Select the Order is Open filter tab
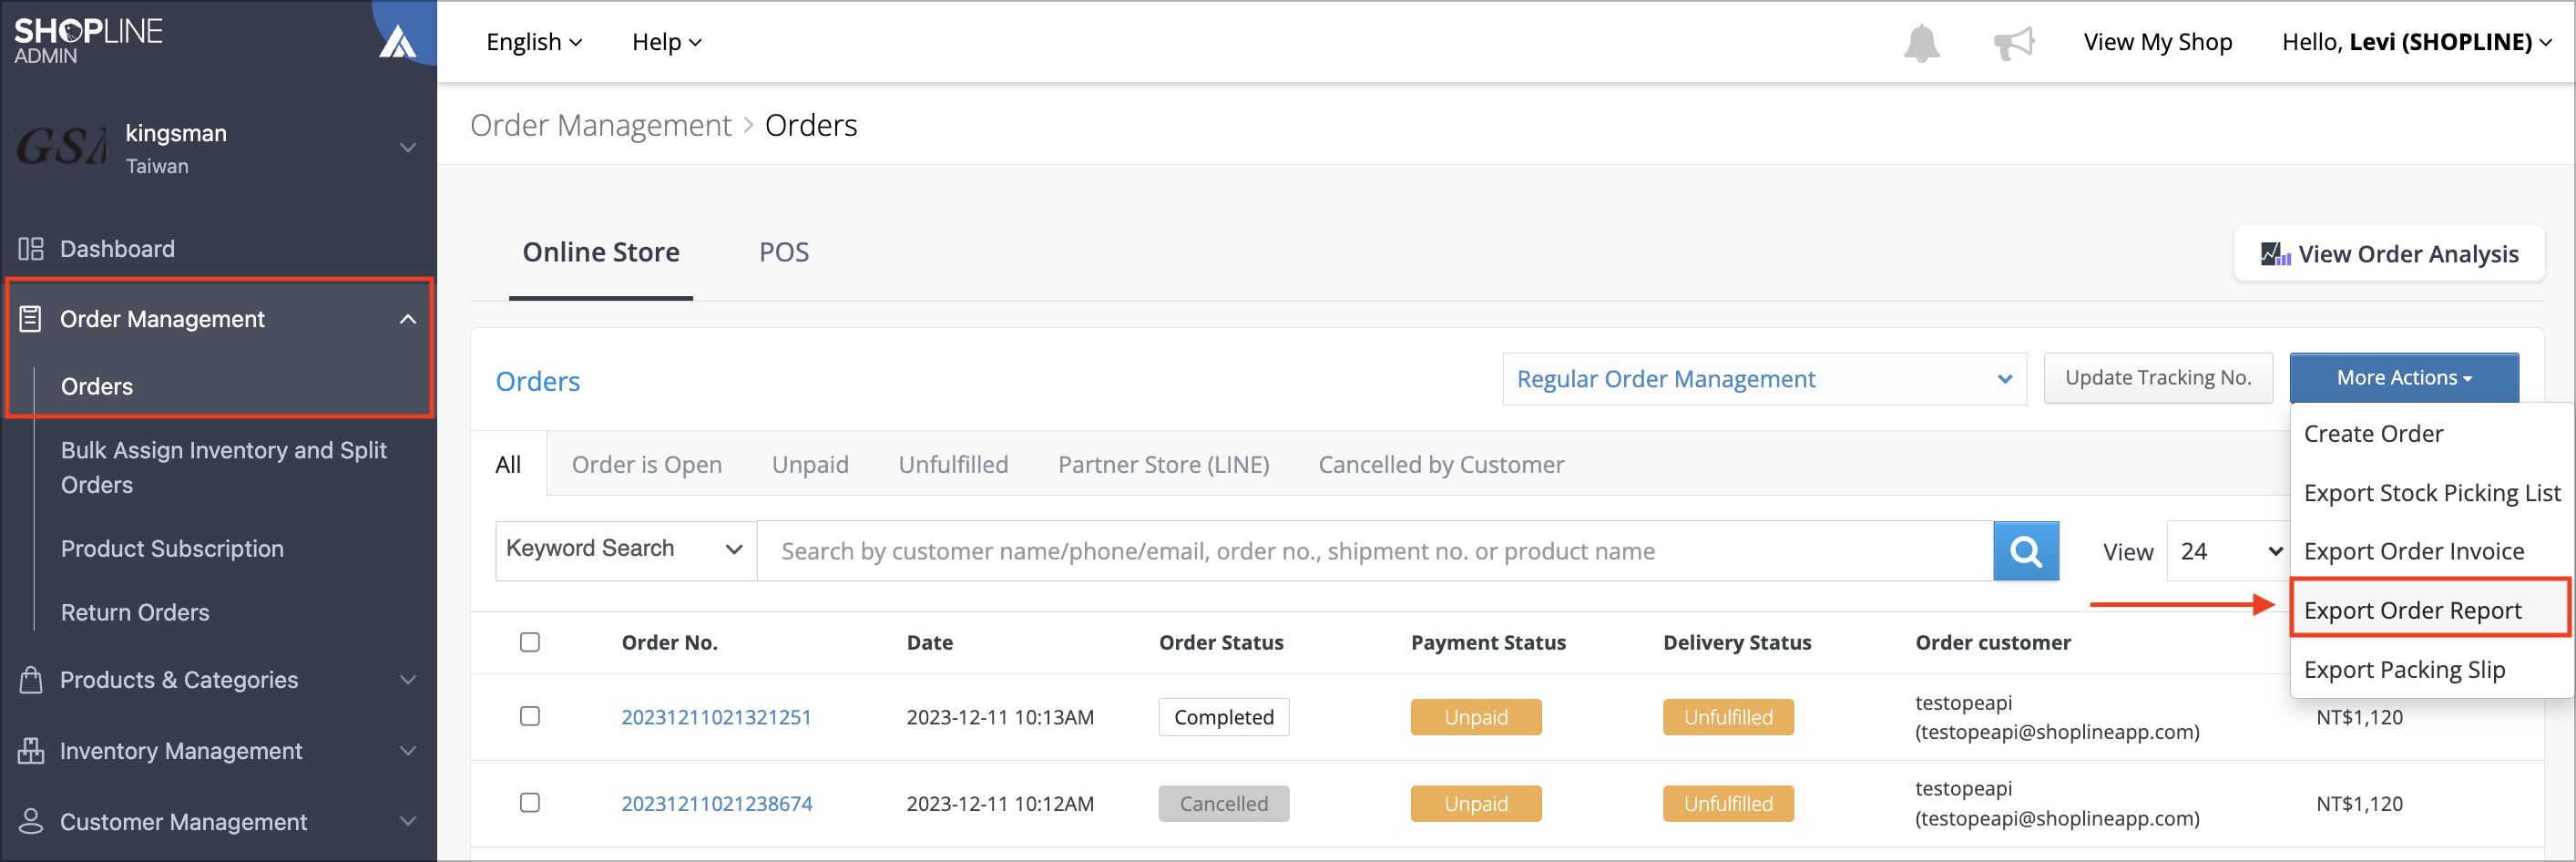2576x862 pixels. [x=647, y=465]
